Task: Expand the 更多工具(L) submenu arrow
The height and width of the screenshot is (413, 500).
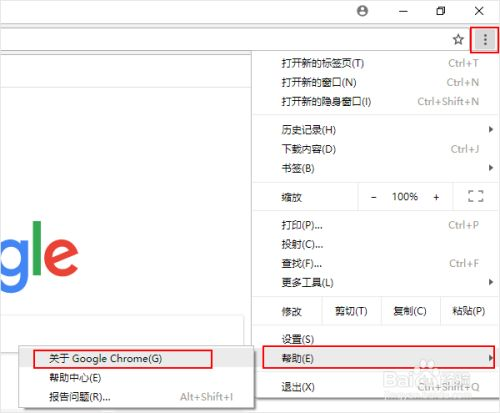Action: tap(491, 282)
